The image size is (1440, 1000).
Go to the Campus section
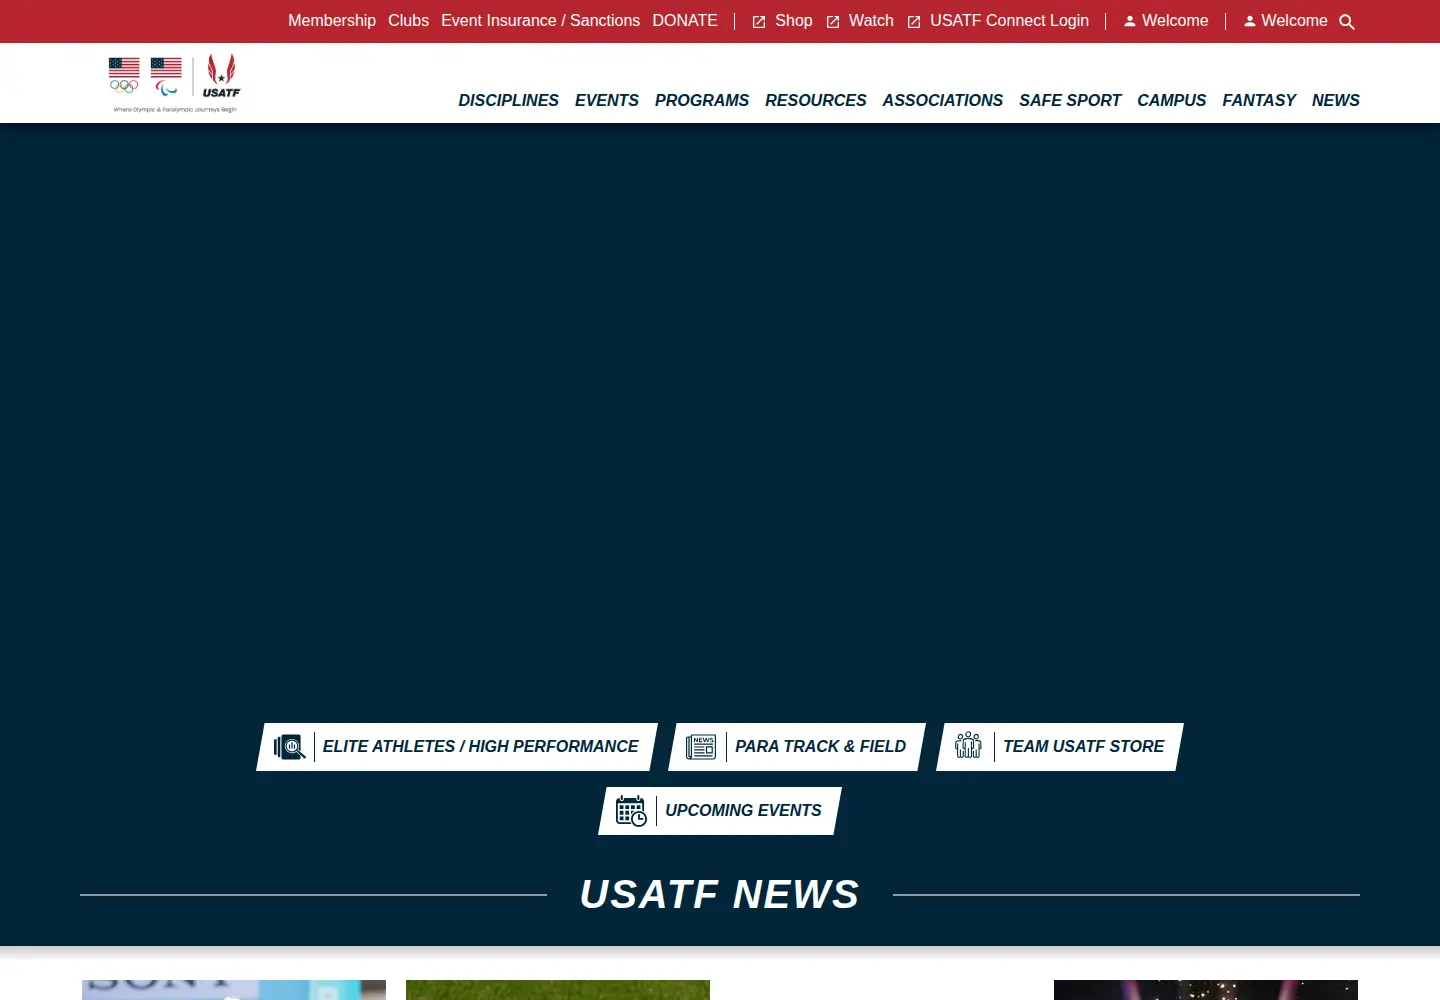point(1172,100)
